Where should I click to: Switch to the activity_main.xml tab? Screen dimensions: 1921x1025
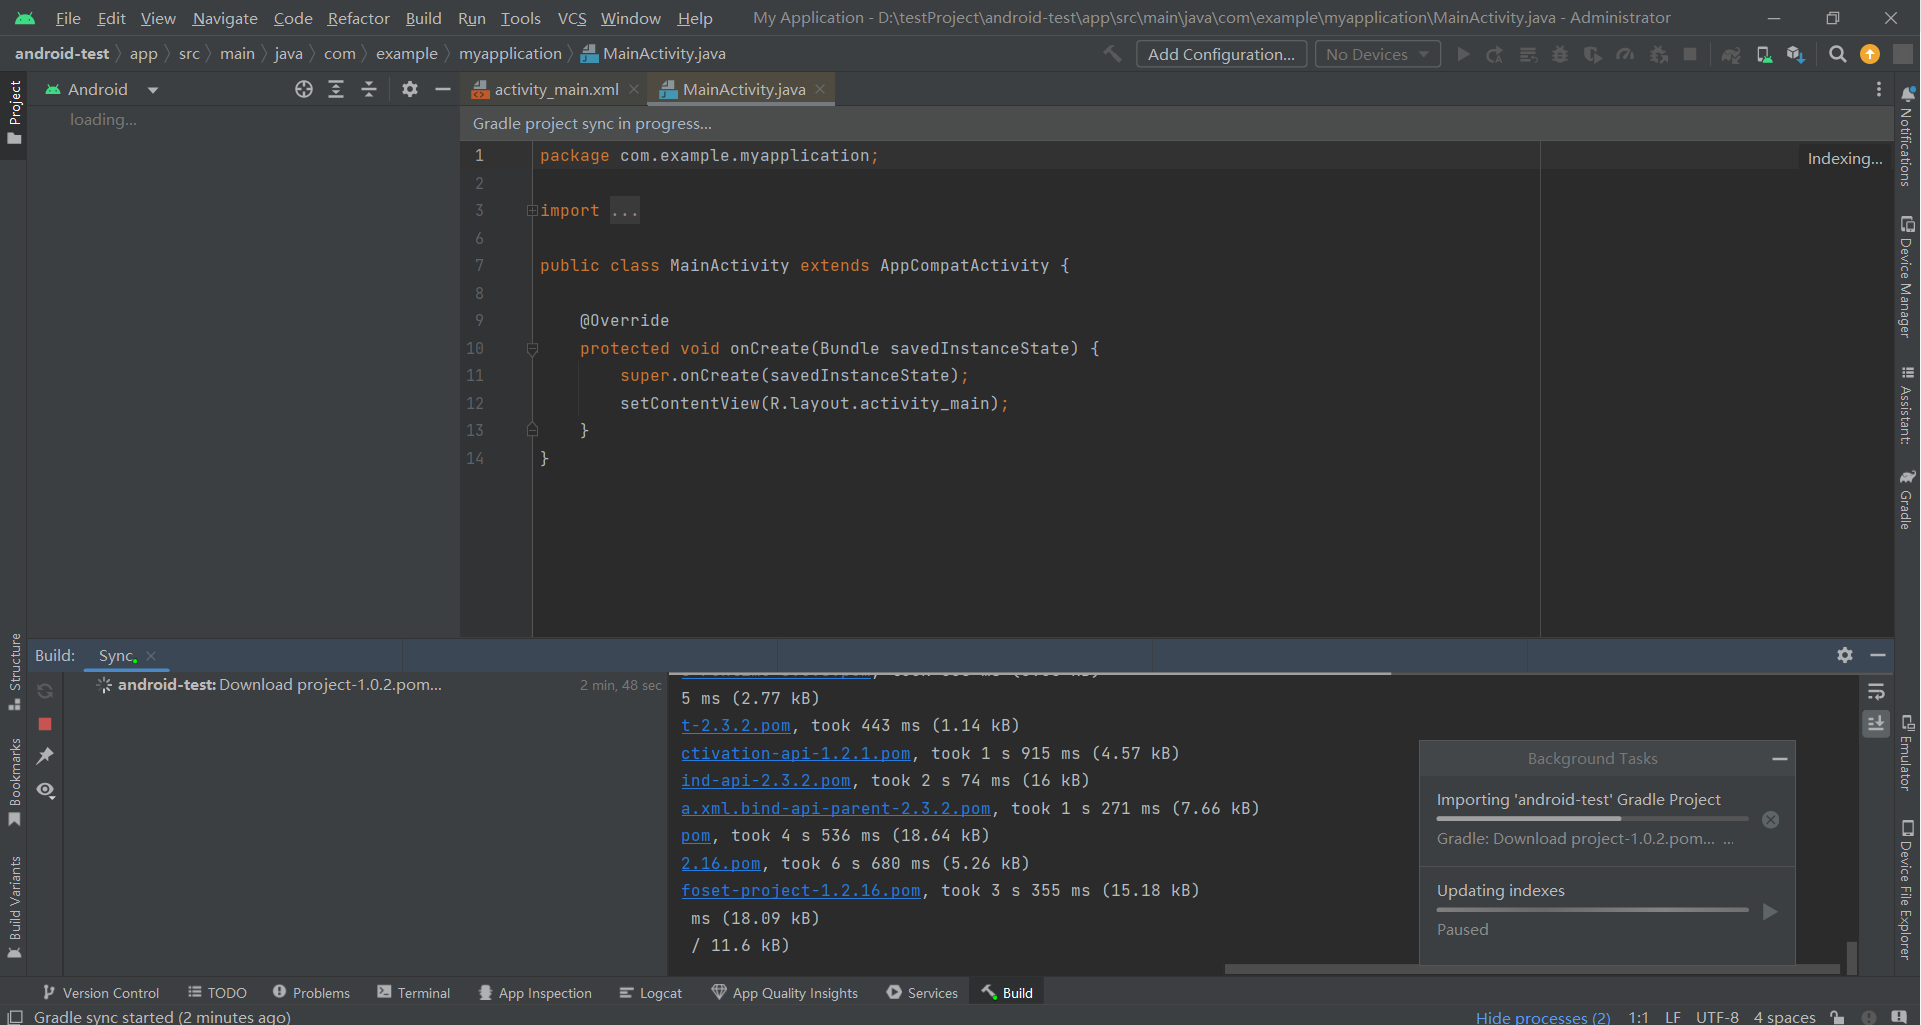coord(556,89)
